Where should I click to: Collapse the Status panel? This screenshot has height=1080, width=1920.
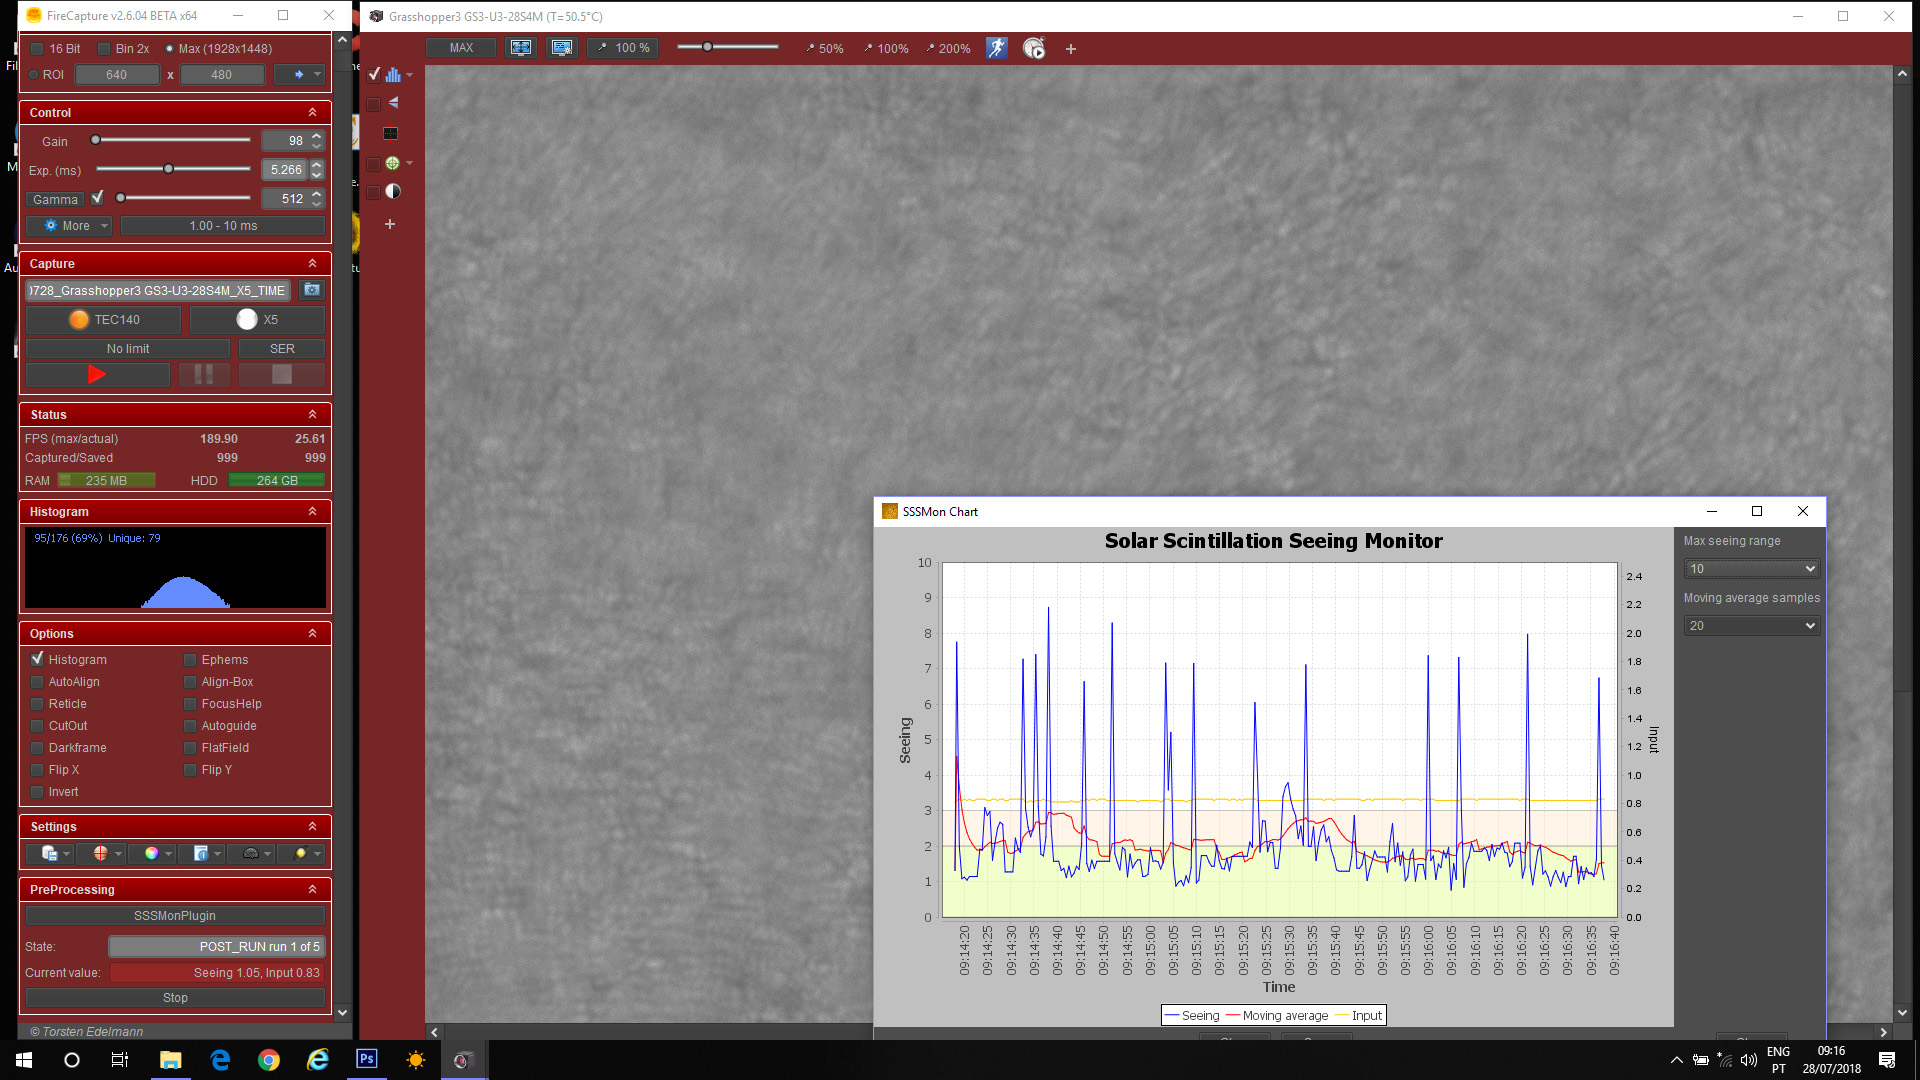point(312,414)
